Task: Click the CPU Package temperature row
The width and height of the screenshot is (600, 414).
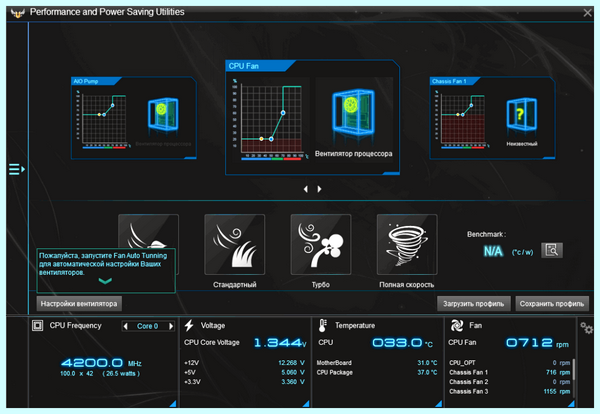Action: tap(377, 372)
